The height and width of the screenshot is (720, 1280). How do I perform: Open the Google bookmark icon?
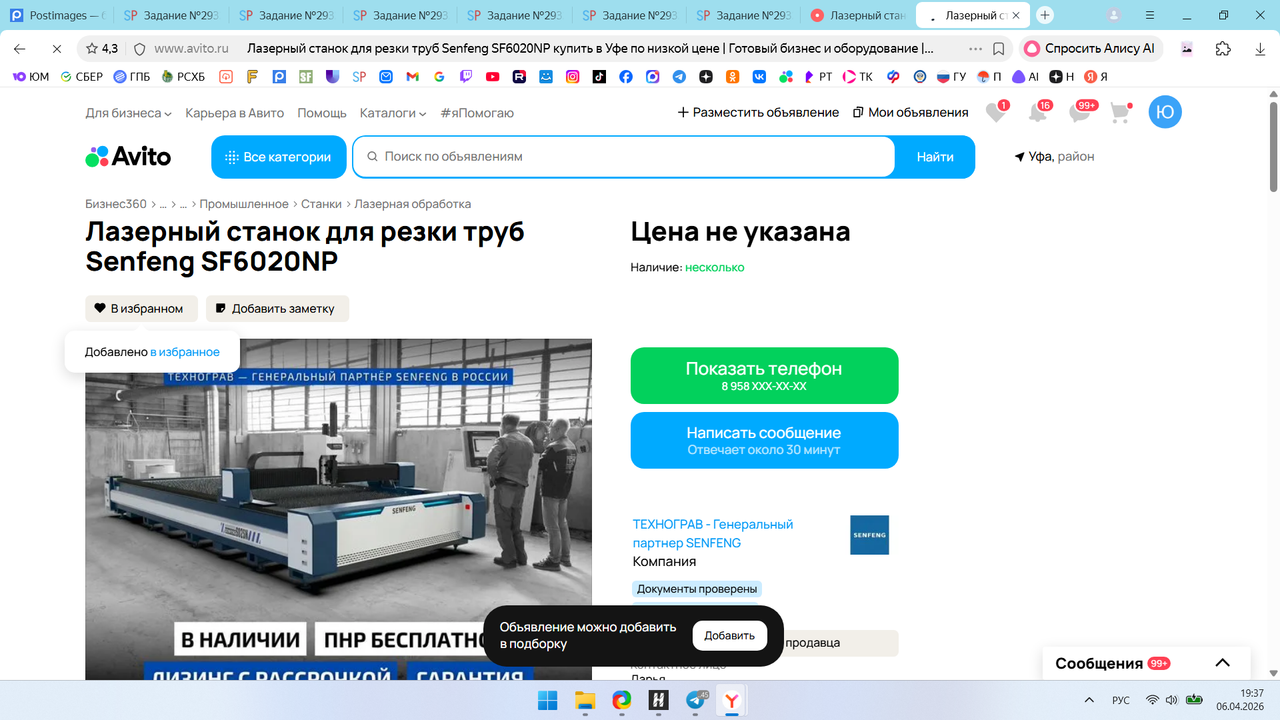pos(440,76)
